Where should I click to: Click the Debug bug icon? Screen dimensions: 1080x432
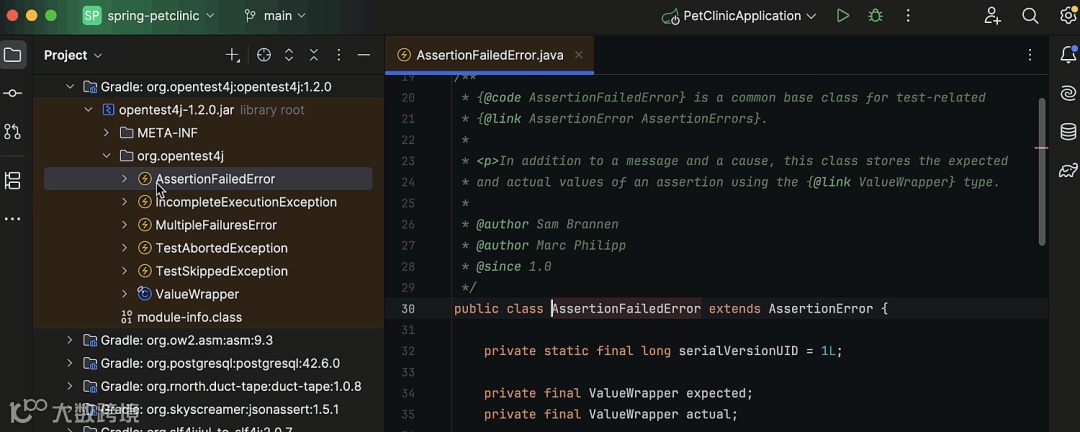point(876,16)
